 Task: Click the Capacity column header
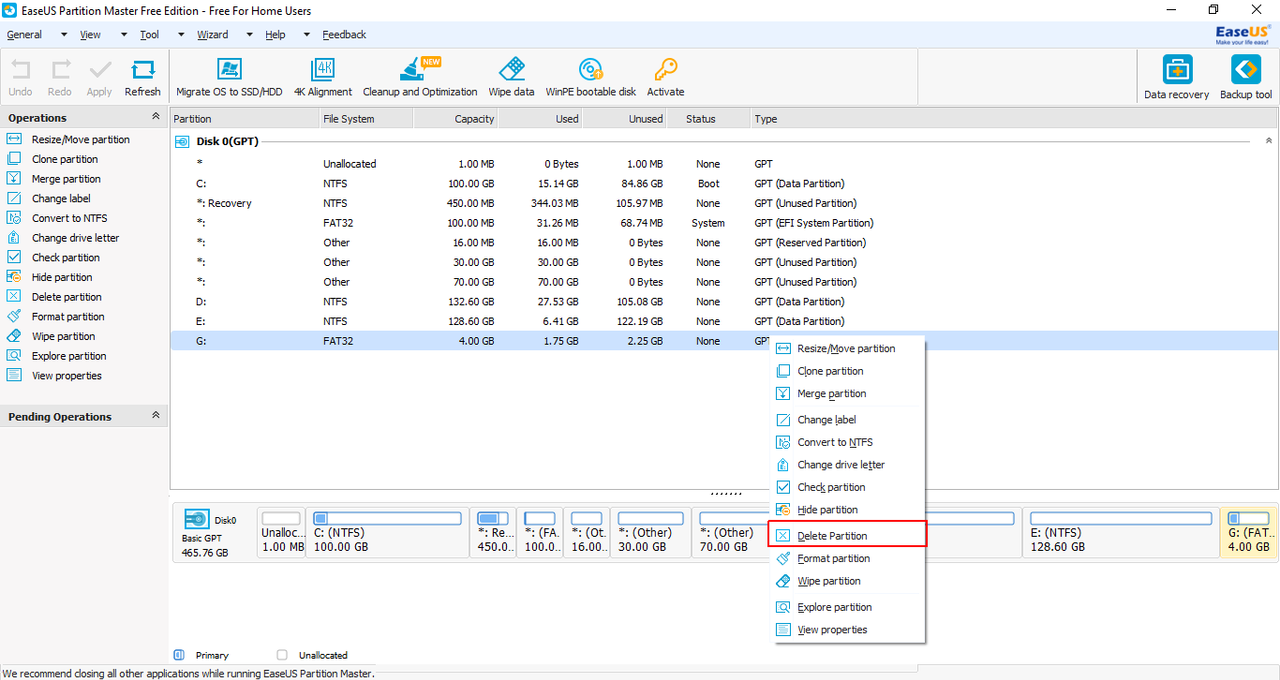pyautogui.click(x=456, y=119)
